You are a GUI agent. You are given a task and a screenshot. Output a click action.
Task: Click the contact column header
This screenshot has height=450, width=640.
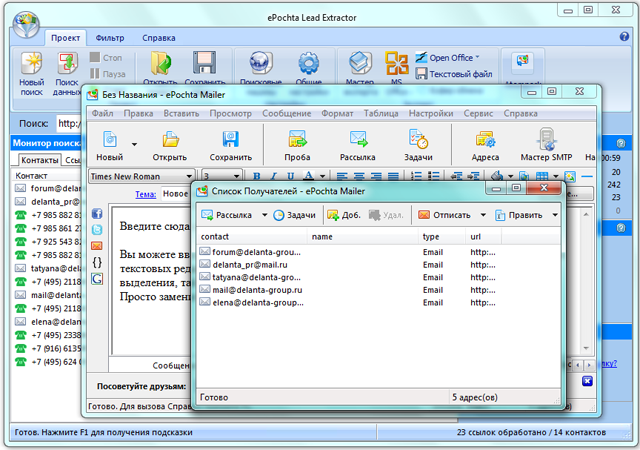click(x=252, y=237)
